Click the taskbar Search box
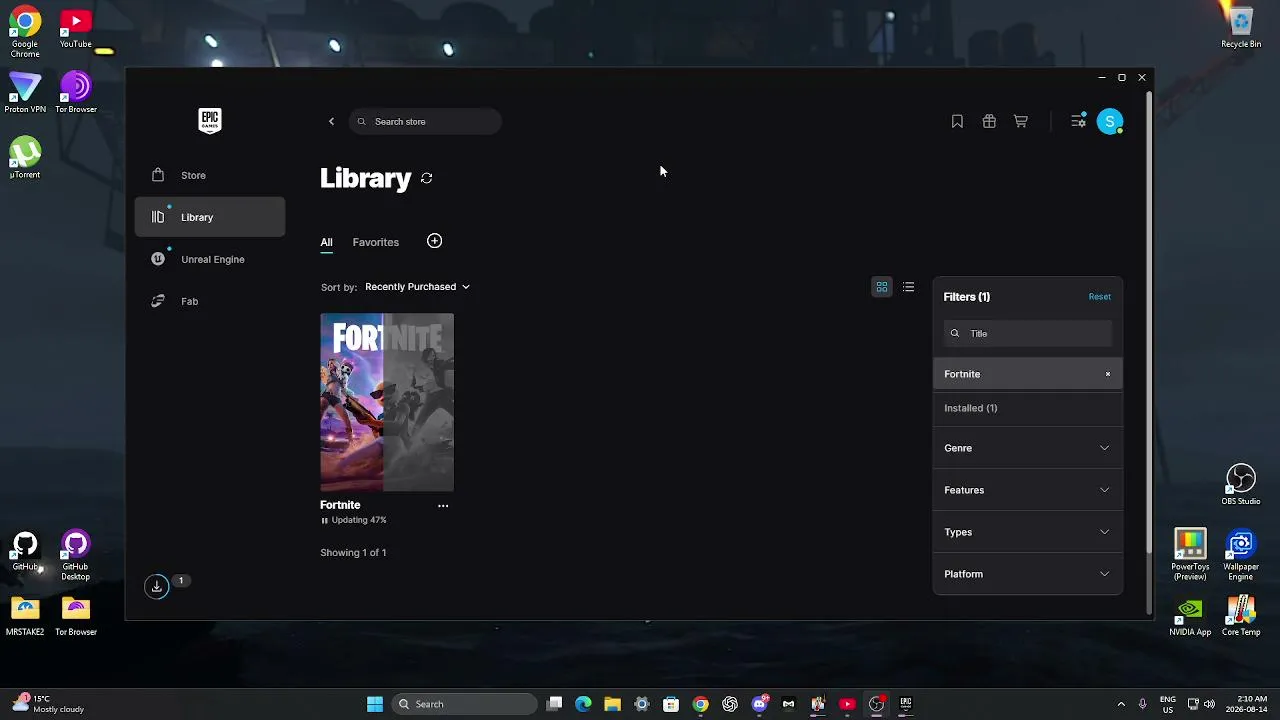This screenshot has height=720, width=1280. tap(464, 704)
